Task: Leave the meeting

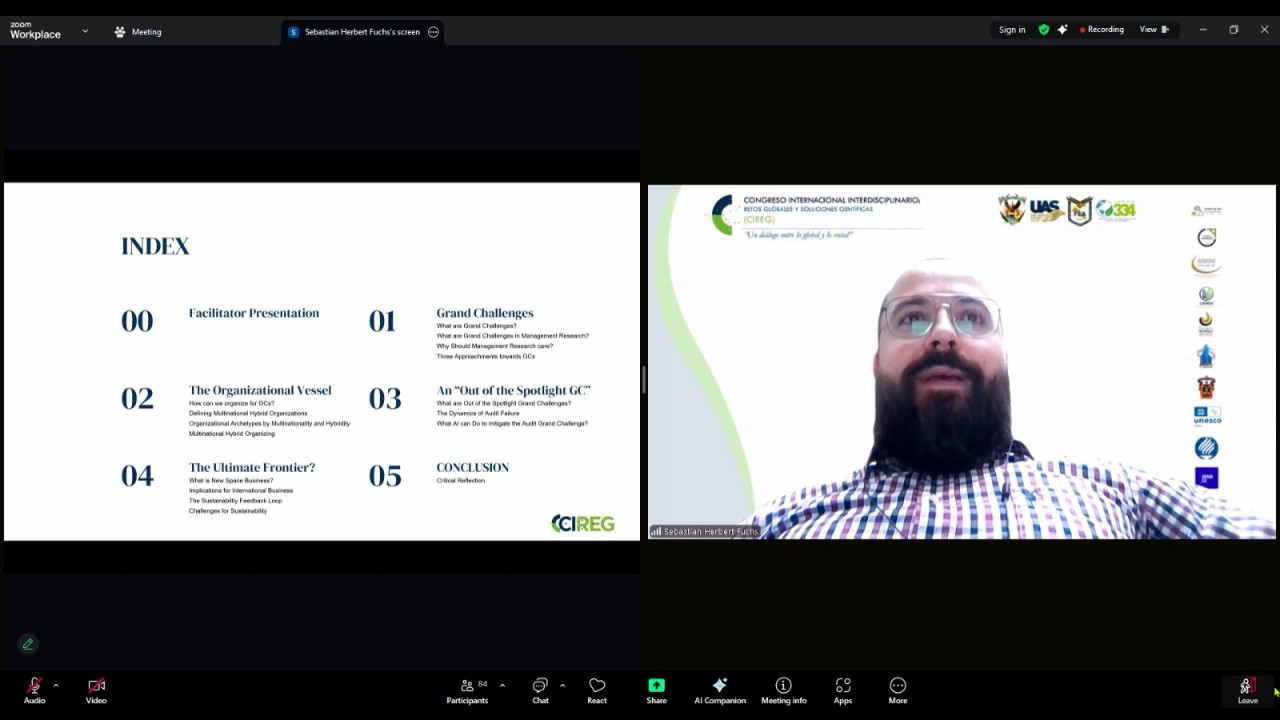Action: (1247, 690)
